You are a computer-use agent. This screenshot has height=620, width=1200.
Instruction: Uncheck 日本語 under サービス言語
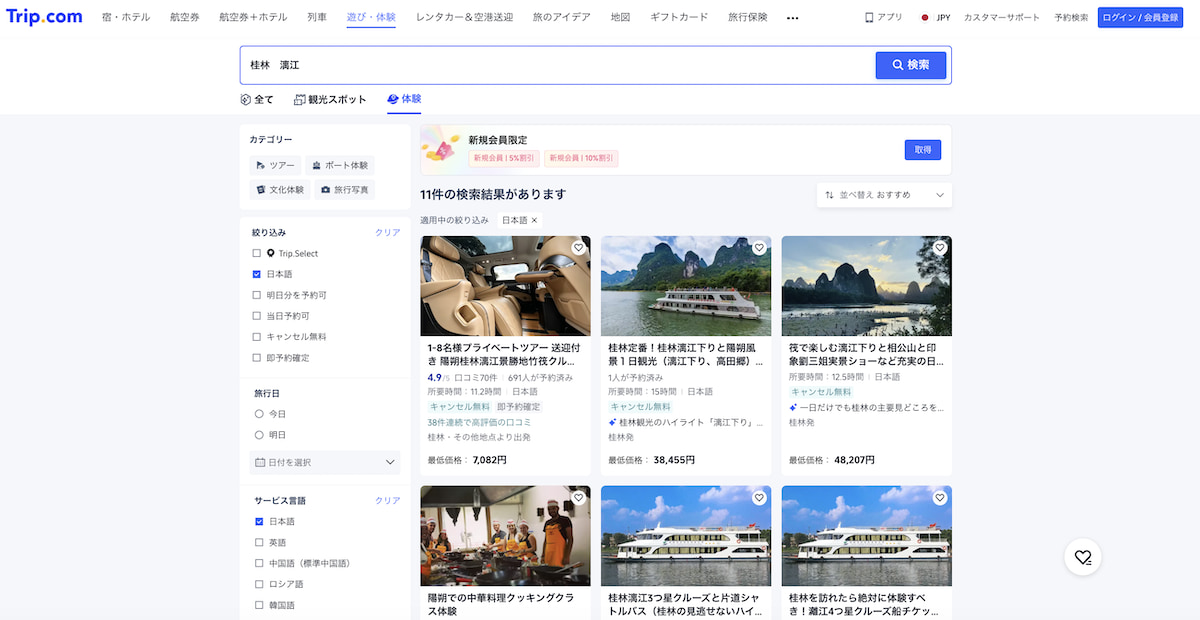tap(259, 522)
